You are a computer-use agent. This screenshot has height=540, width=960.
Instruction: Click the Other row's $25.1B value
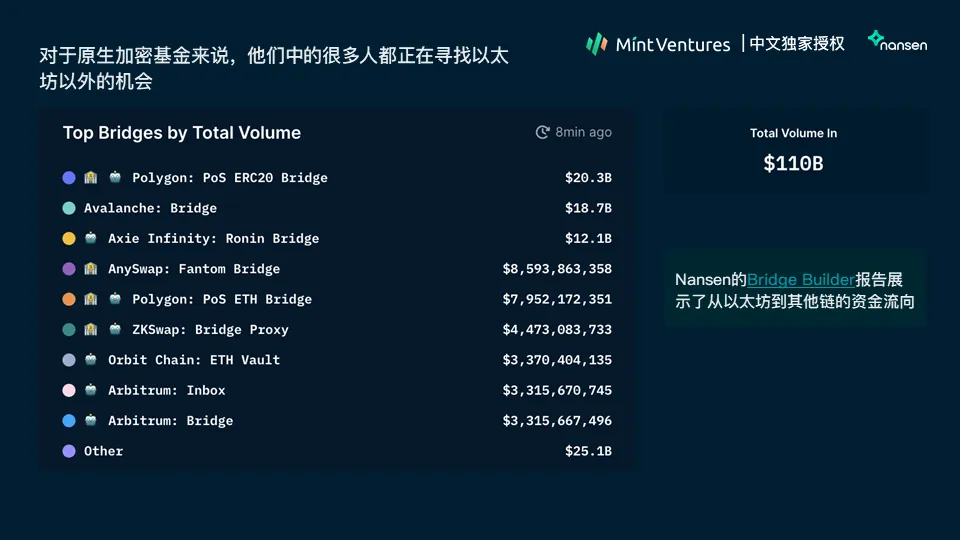point(588,451)
